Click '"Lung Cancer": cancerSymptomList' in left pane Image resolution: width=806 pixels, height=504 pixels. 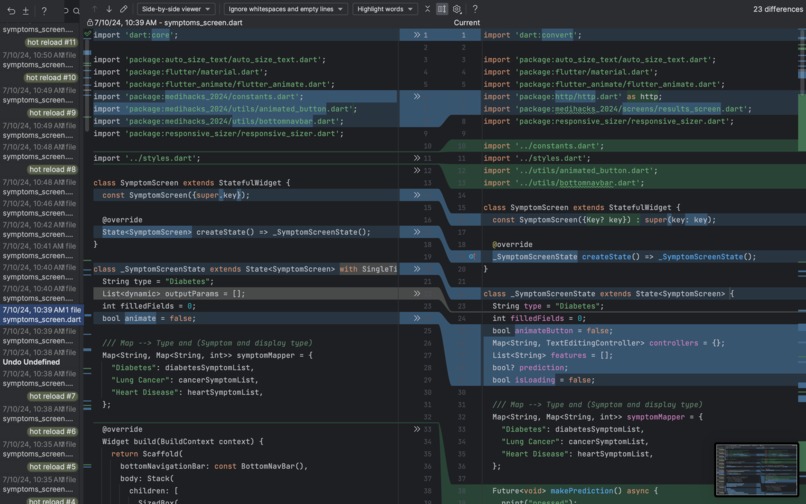pyautogui.click(x=185, y=380)
